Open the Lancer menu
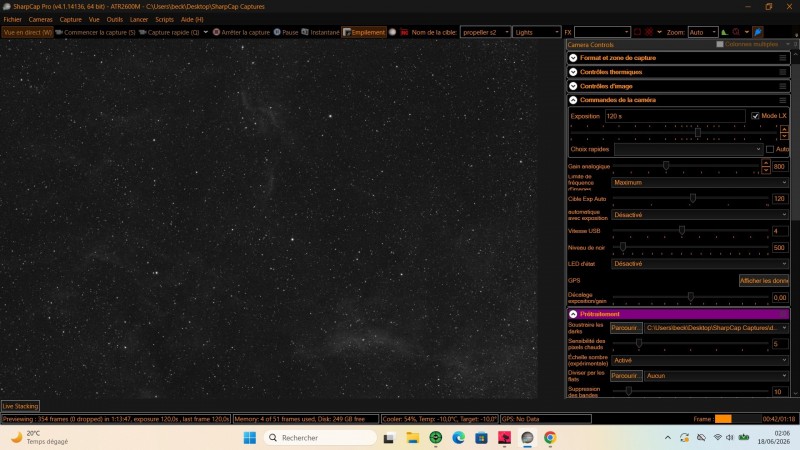Viewport: 800px width, 450px height. 139,19
